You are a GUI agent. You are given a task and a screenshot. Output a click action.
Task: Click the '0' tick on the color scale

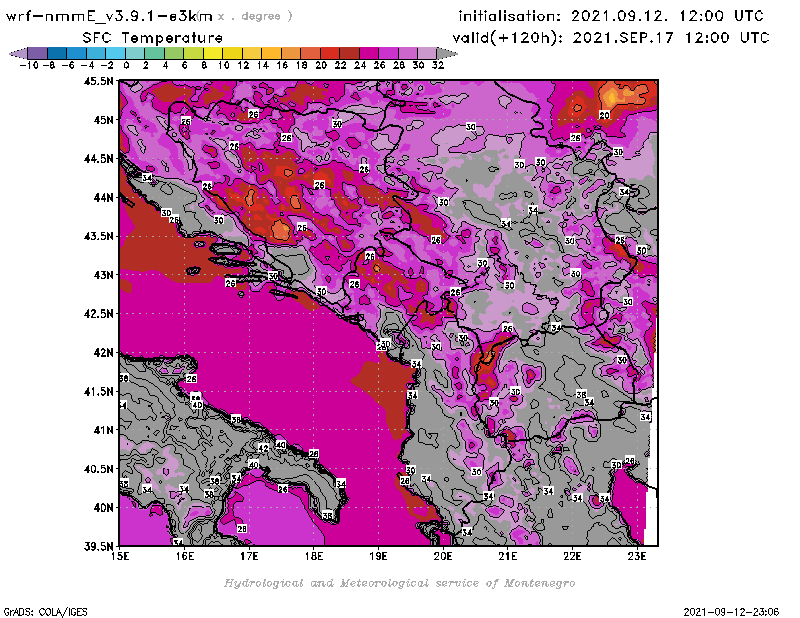point(126,65)
